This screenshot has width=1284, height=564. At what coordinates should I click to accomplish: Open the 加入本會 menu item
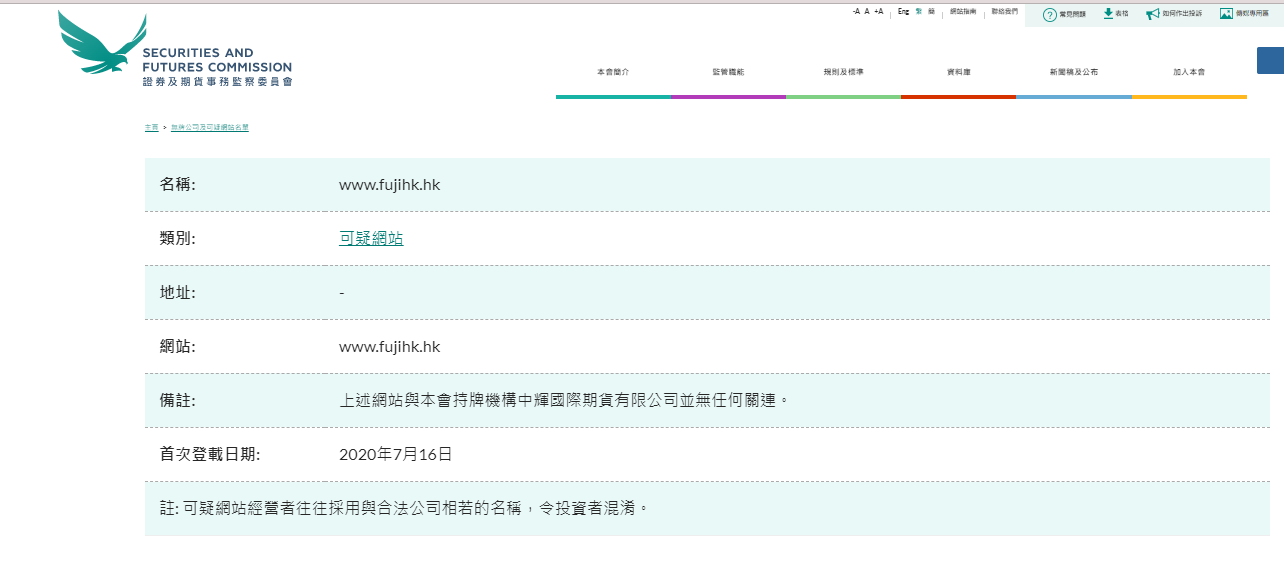coord(1189,73)
